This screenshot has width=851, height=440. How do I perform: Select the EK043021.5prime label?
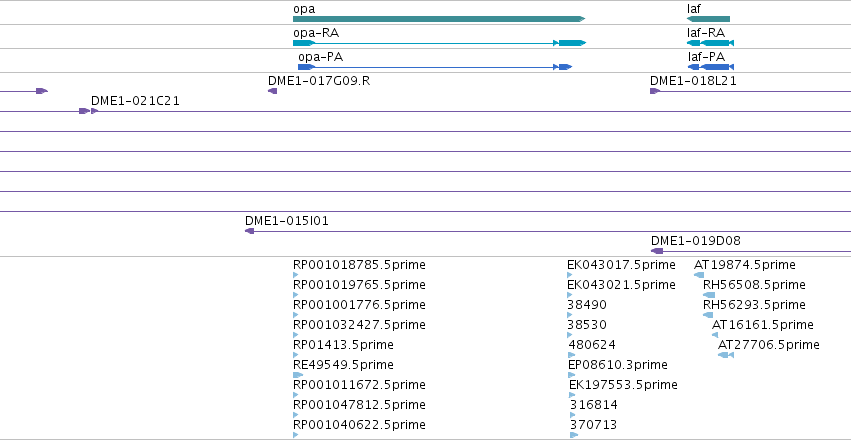[621, 285]
